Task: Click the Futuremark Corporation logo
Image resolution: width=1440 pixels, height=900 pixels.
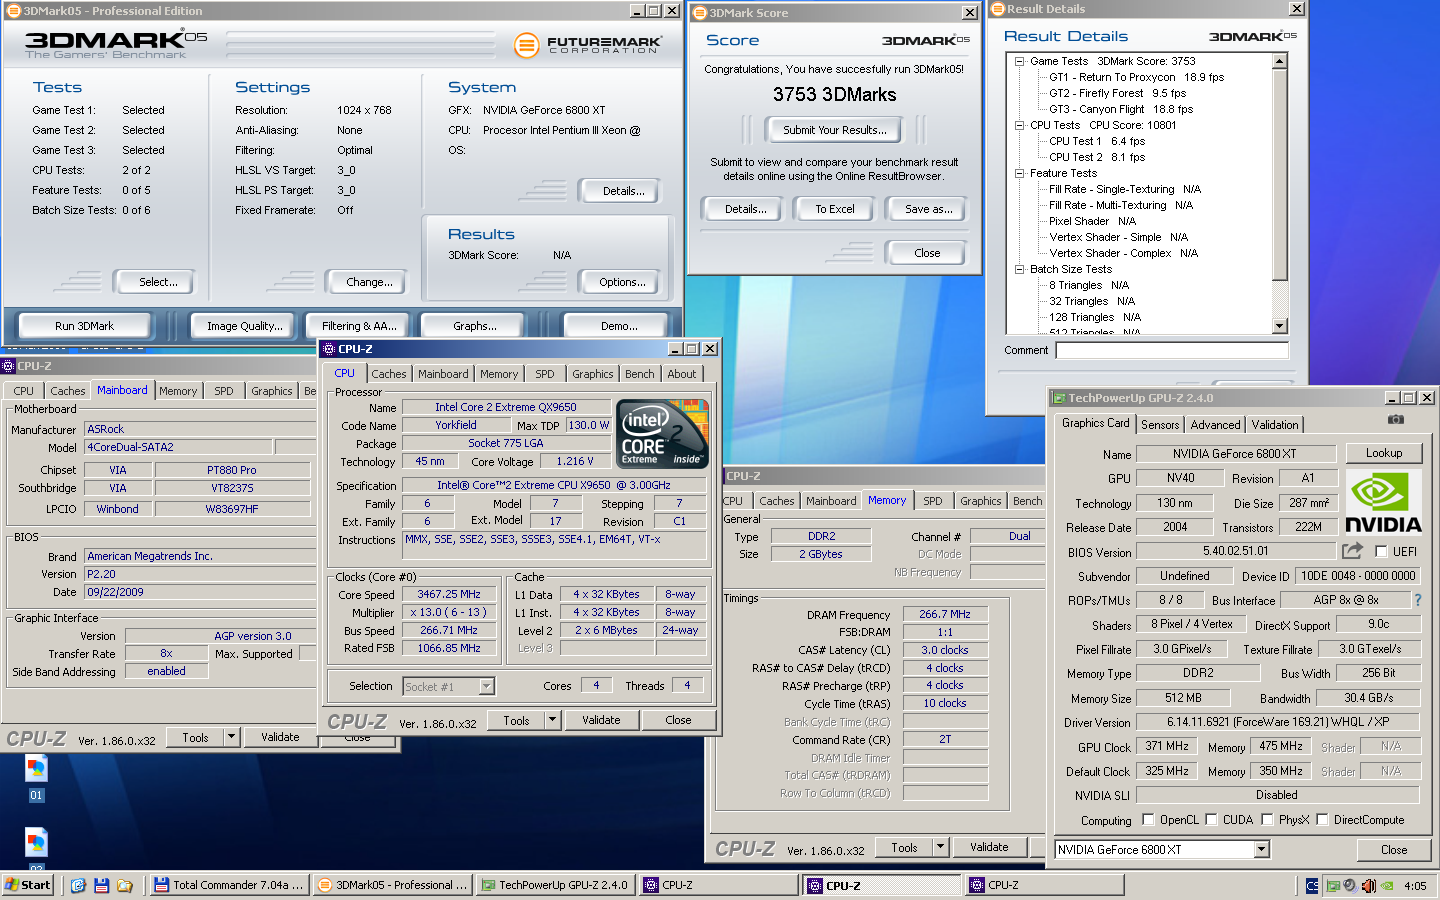Action: pos(587,45)
